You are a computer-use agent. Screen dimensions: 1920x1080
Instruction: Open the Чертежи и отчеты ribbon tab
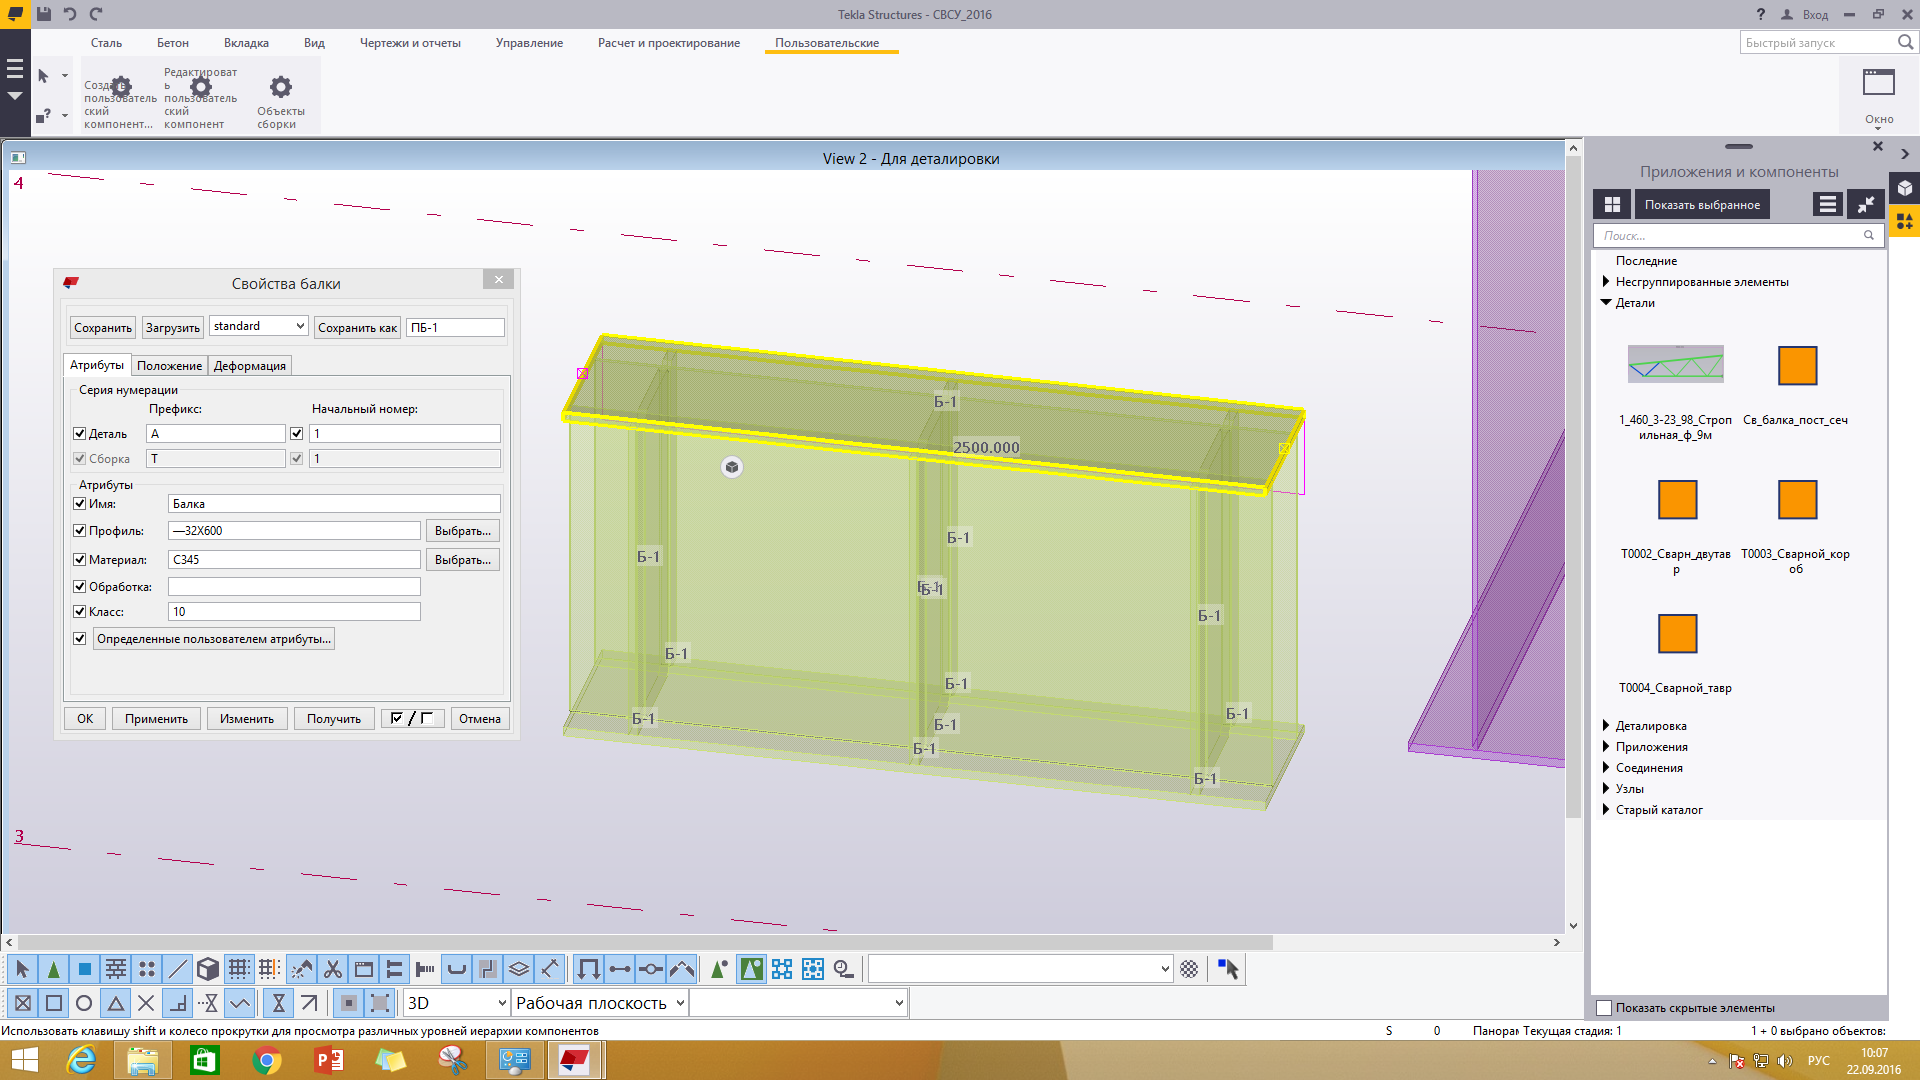pyautogui.click(x=410, y=43)
